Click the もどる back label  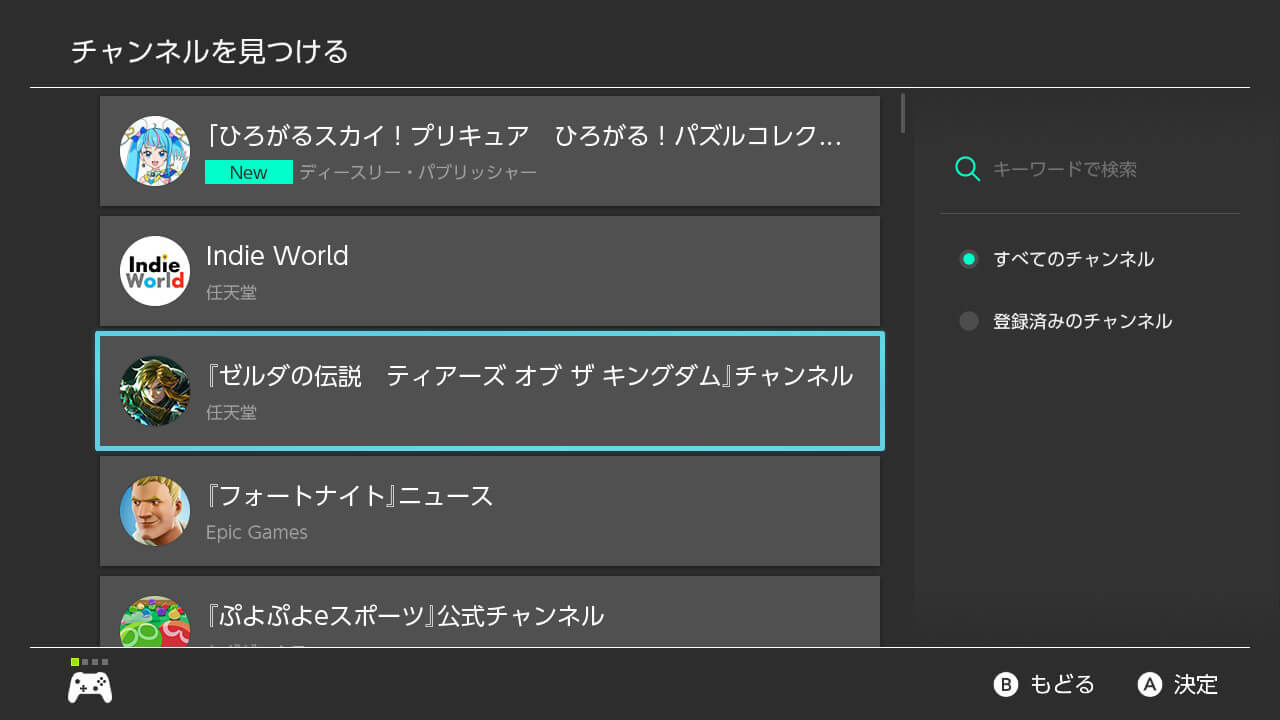coord(1061,685)
